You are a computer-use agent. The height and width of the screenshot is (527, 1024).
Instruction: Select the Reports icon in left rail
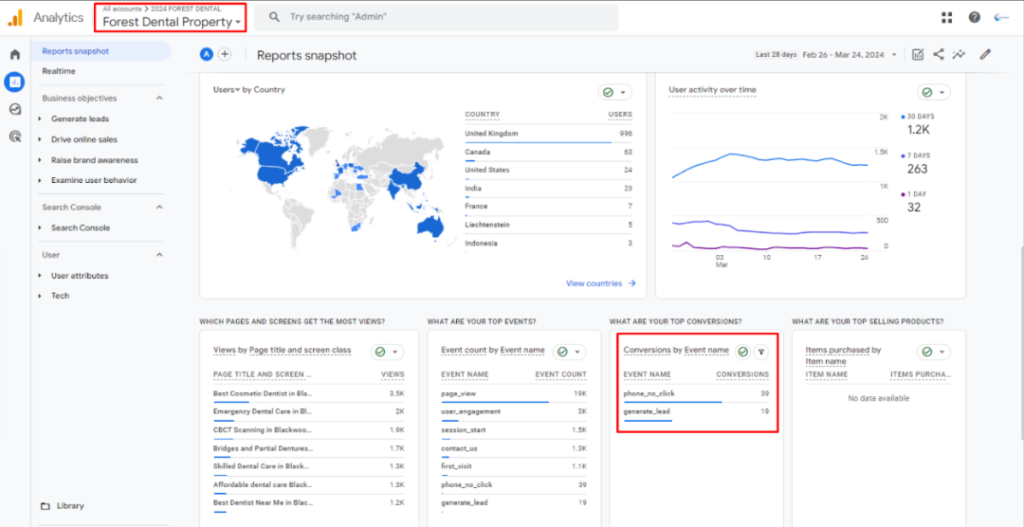(15, 82)
